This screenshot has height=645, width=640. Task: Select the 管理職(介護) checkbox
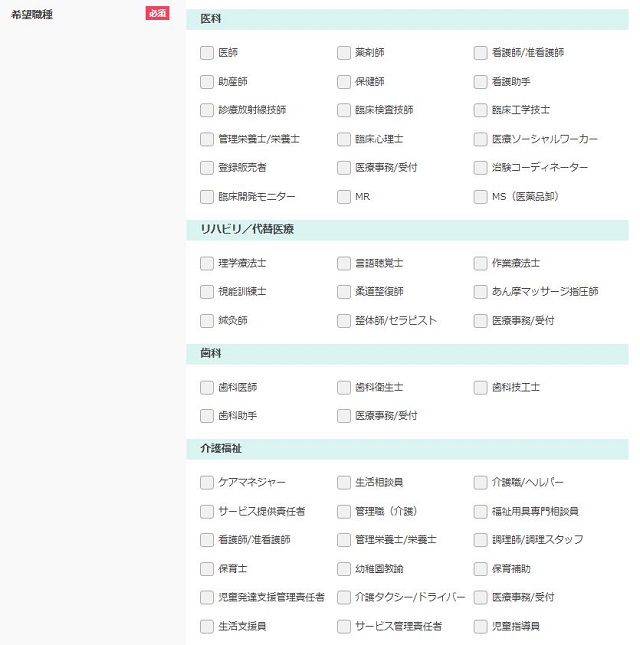[x=343, y=512]
